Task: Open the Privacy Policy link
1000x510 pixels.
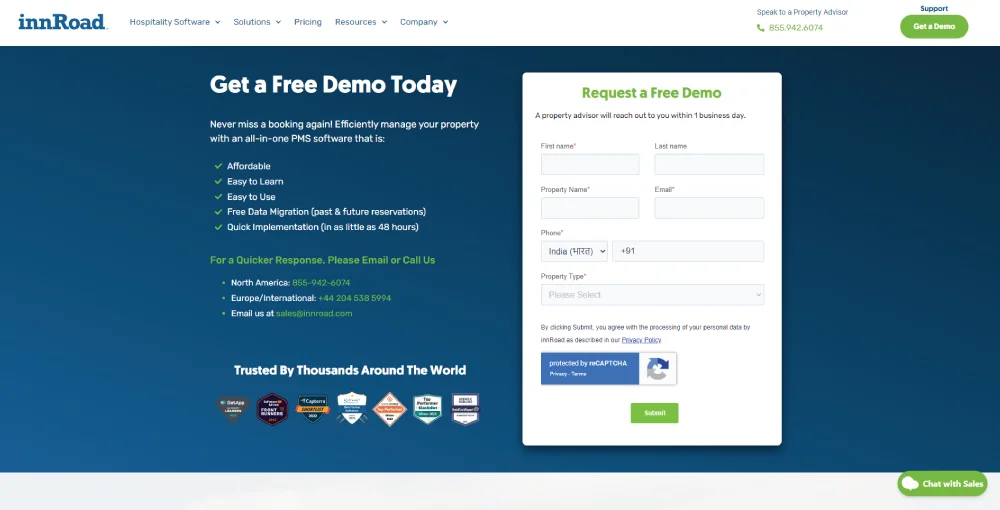Action: [641, 340]
